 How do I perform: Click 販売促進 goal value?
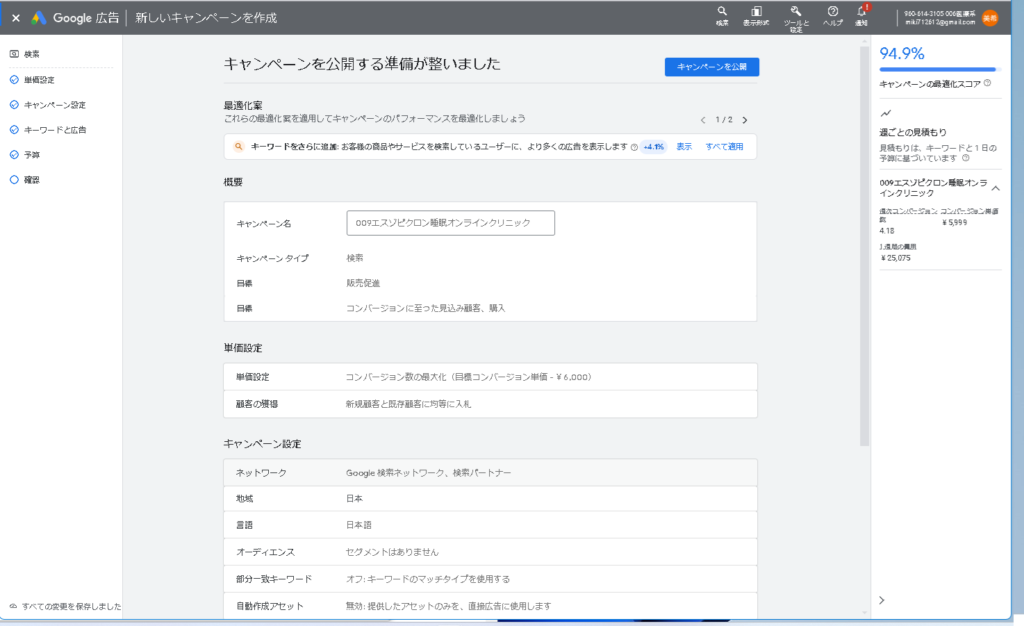(363, 283)
